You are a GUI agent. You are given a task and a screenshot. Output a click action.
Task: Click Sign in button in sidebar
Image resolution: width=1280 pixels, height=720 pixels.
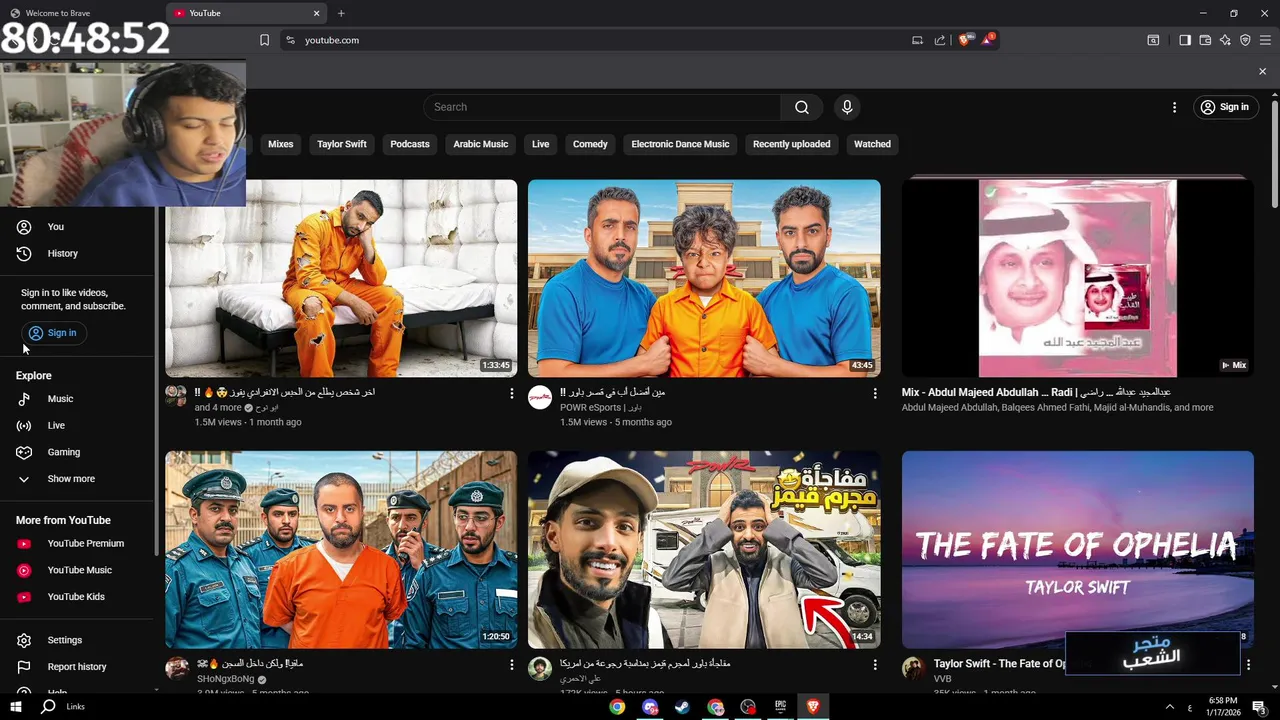pos(53,333)
